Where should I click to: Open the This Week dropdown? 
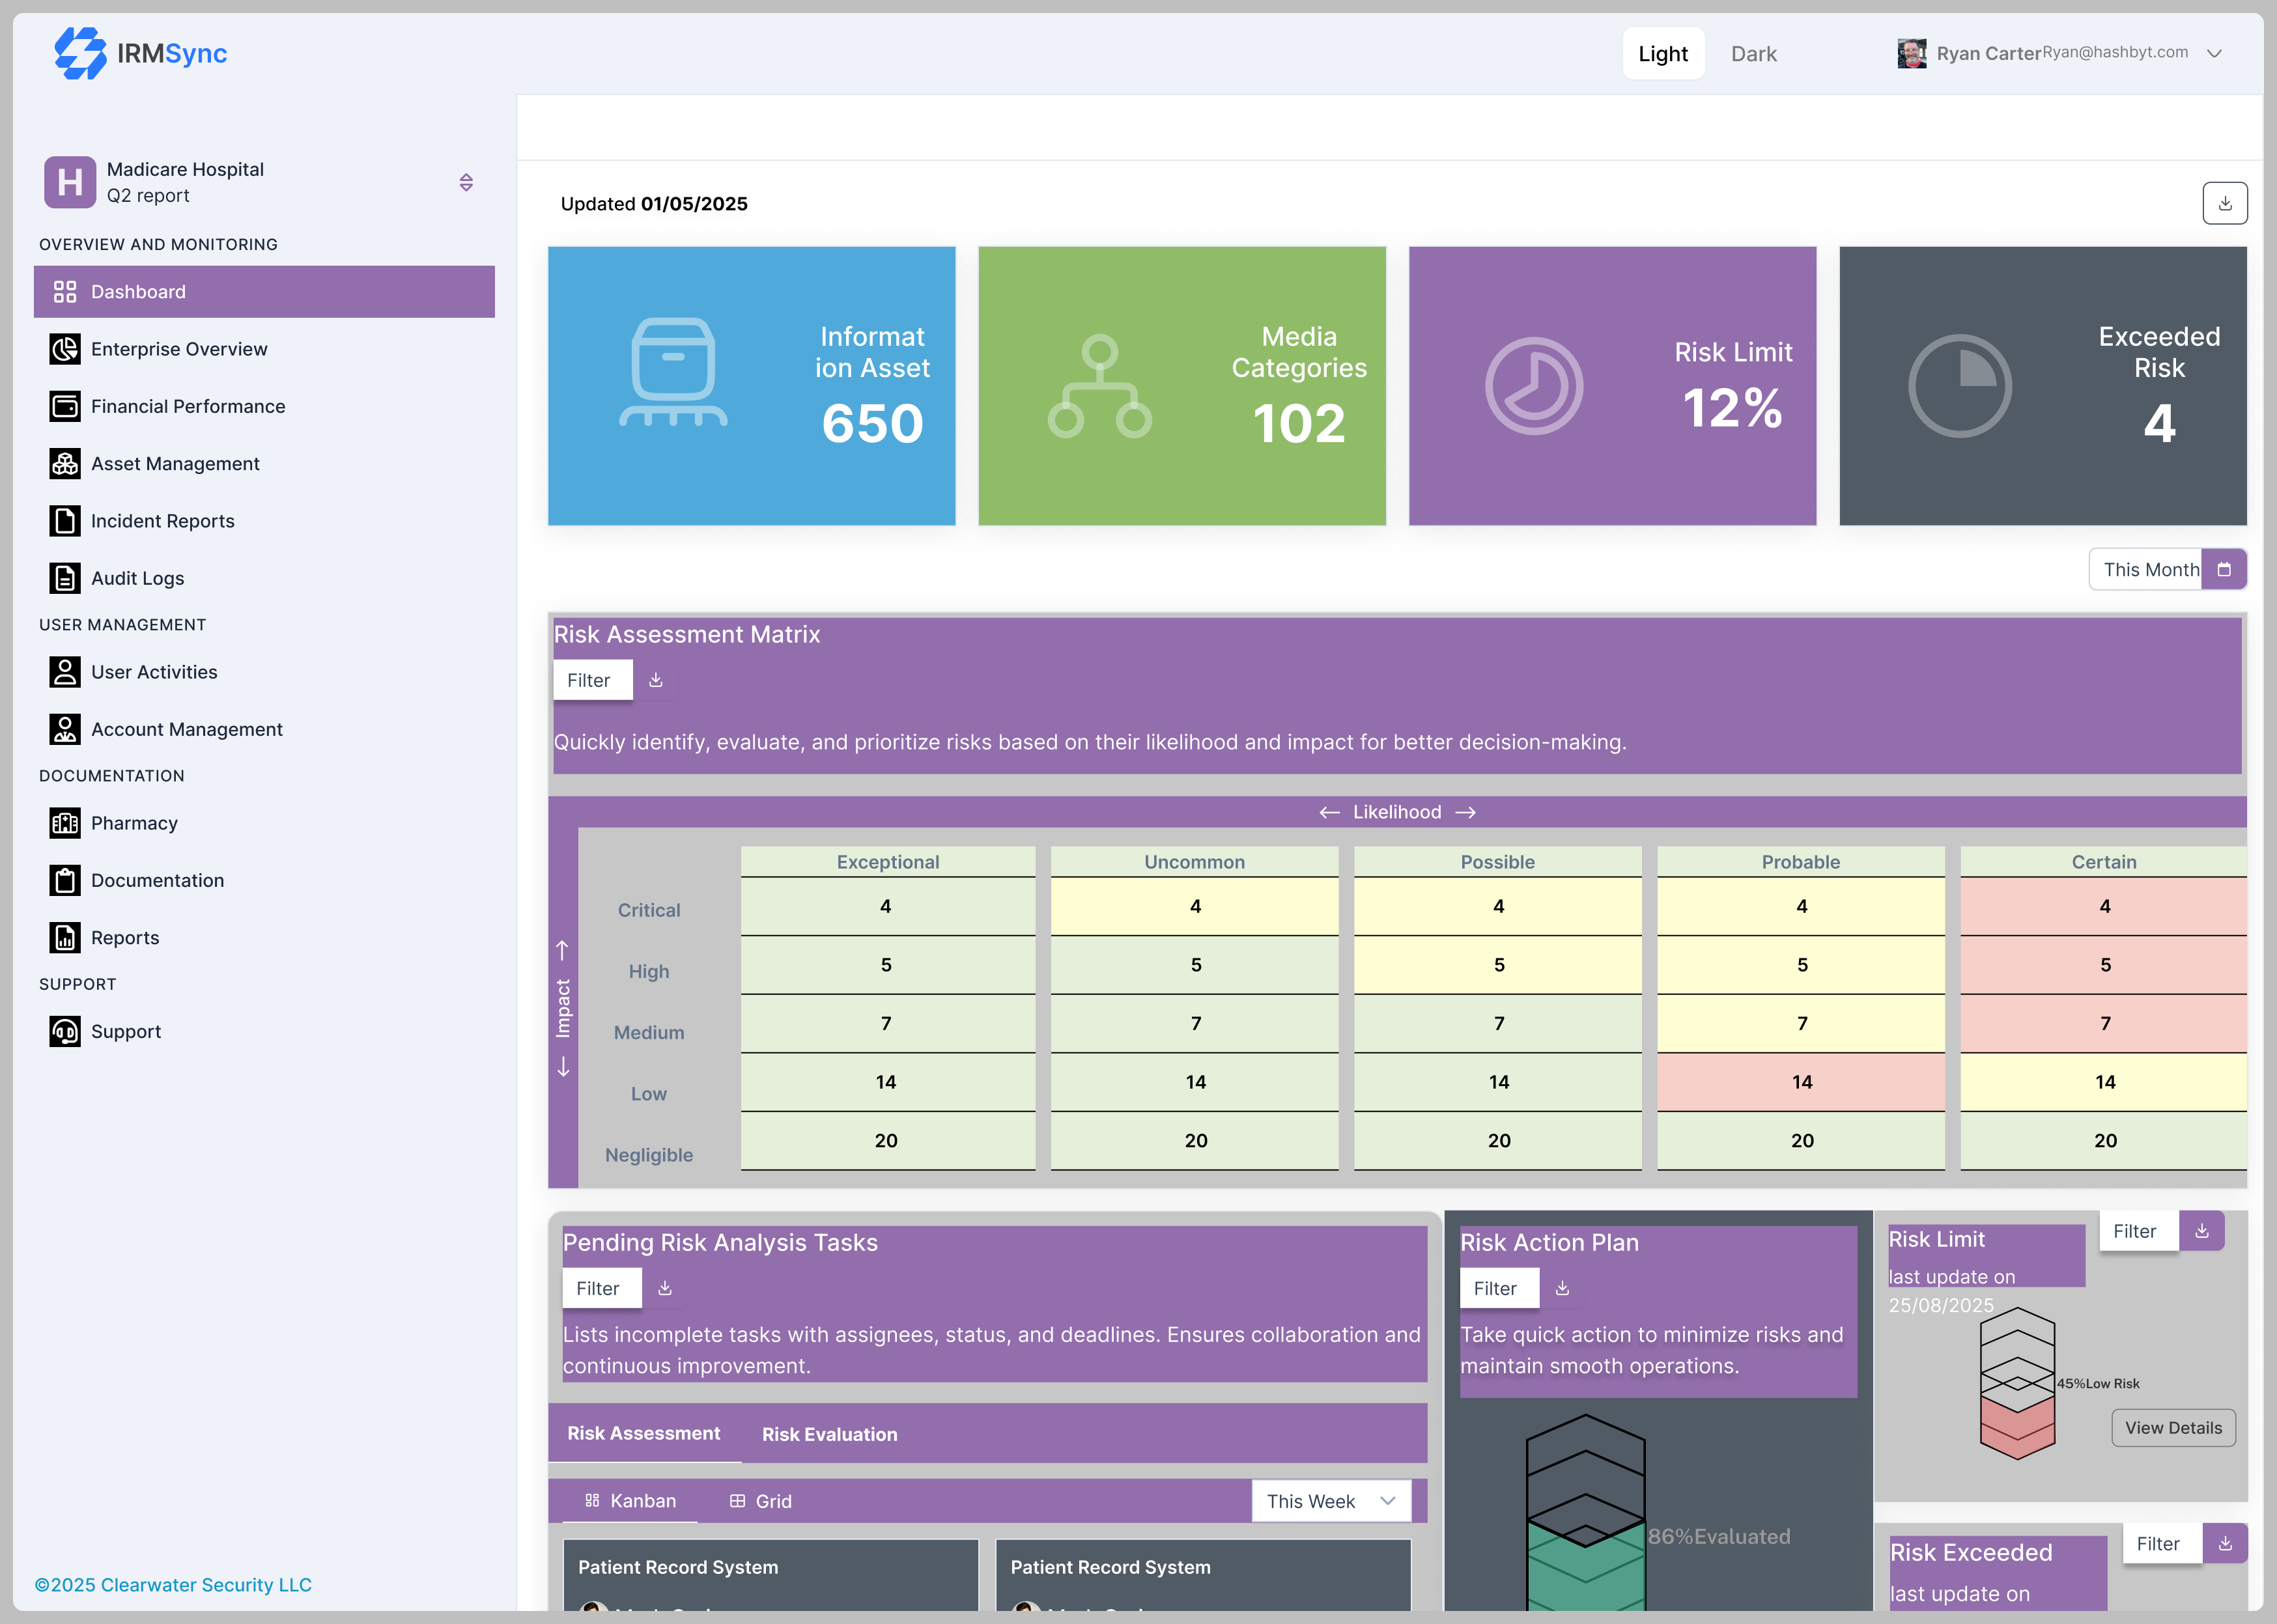tap(1330, 1501)
